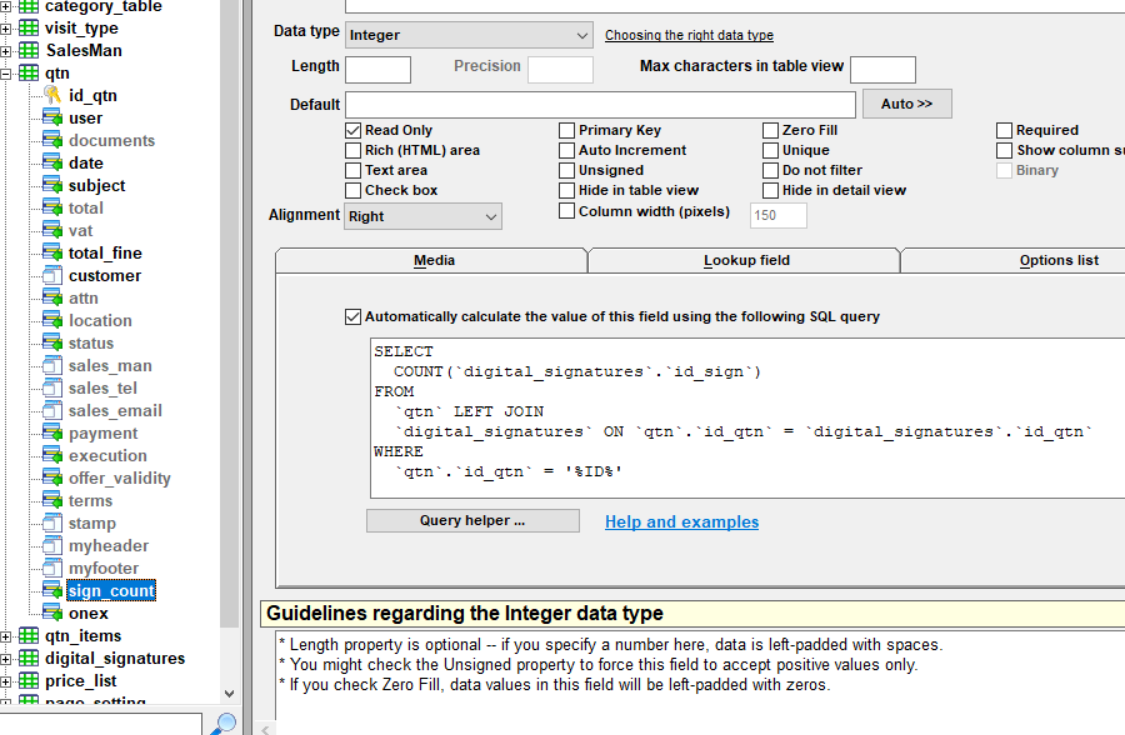
Task: Tick the Text area checkbox
Action: point(352,170)
